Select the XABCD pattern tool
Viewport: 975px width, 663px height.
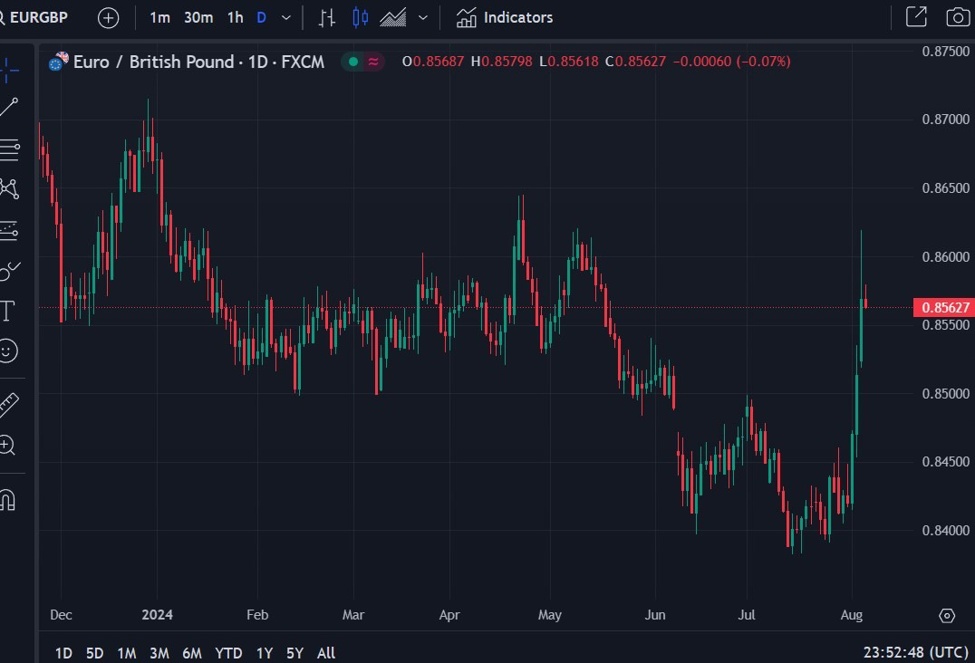(8, 188)
